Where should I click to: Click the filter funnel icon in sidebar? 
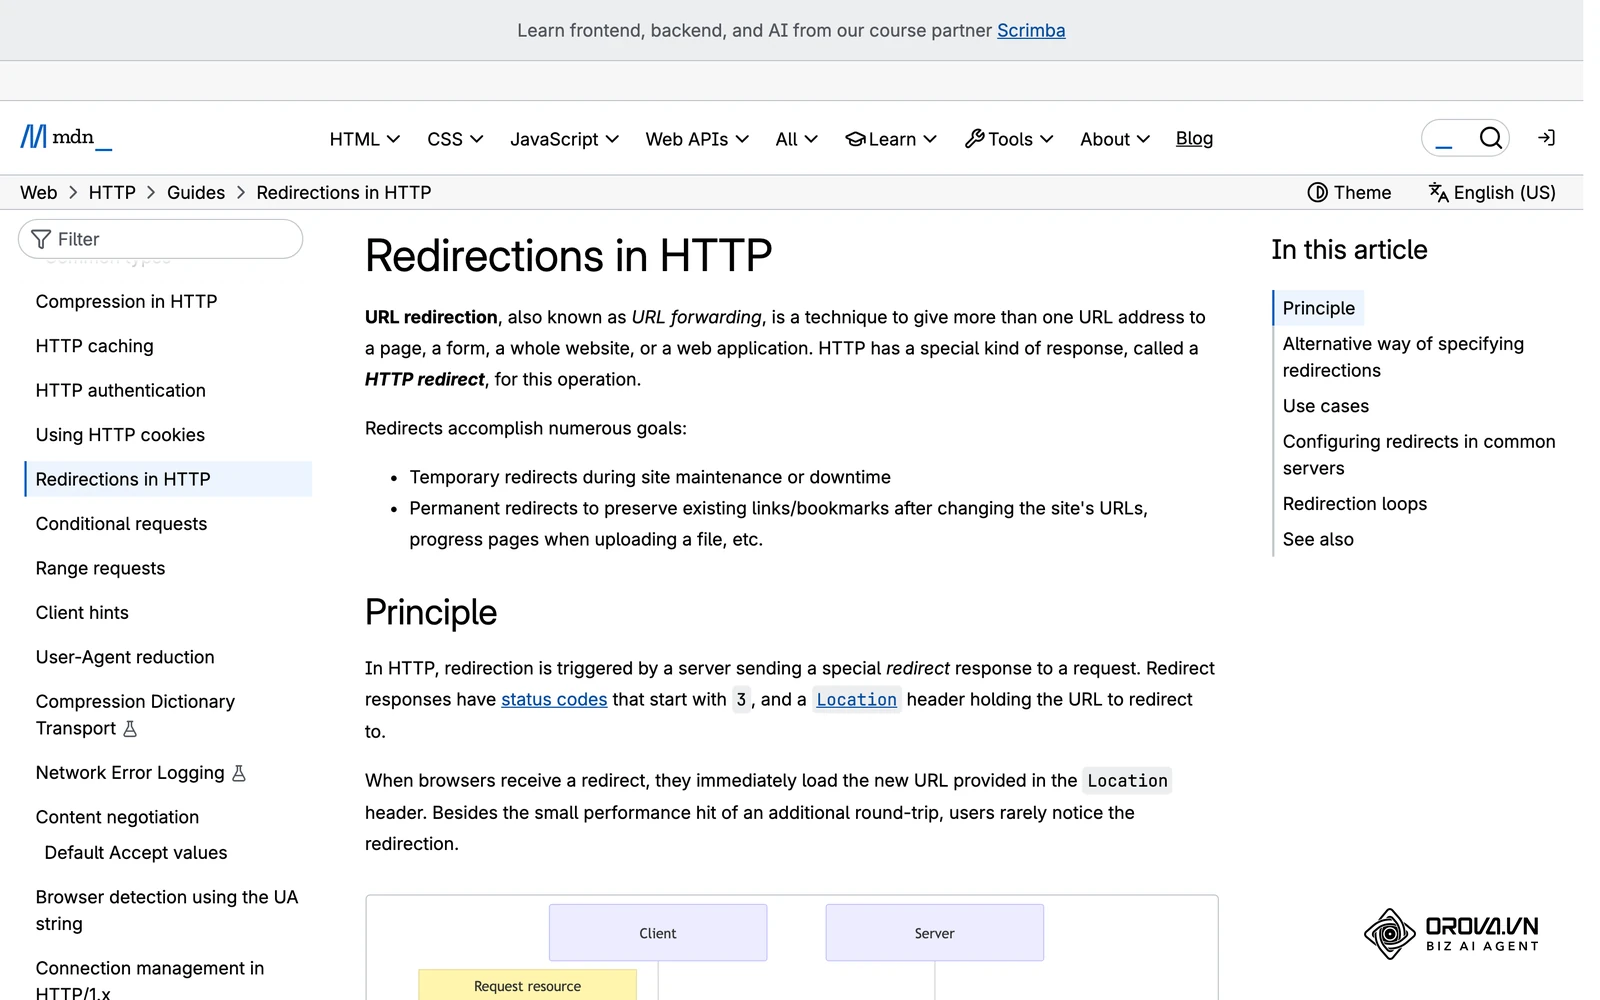[41, 239]
